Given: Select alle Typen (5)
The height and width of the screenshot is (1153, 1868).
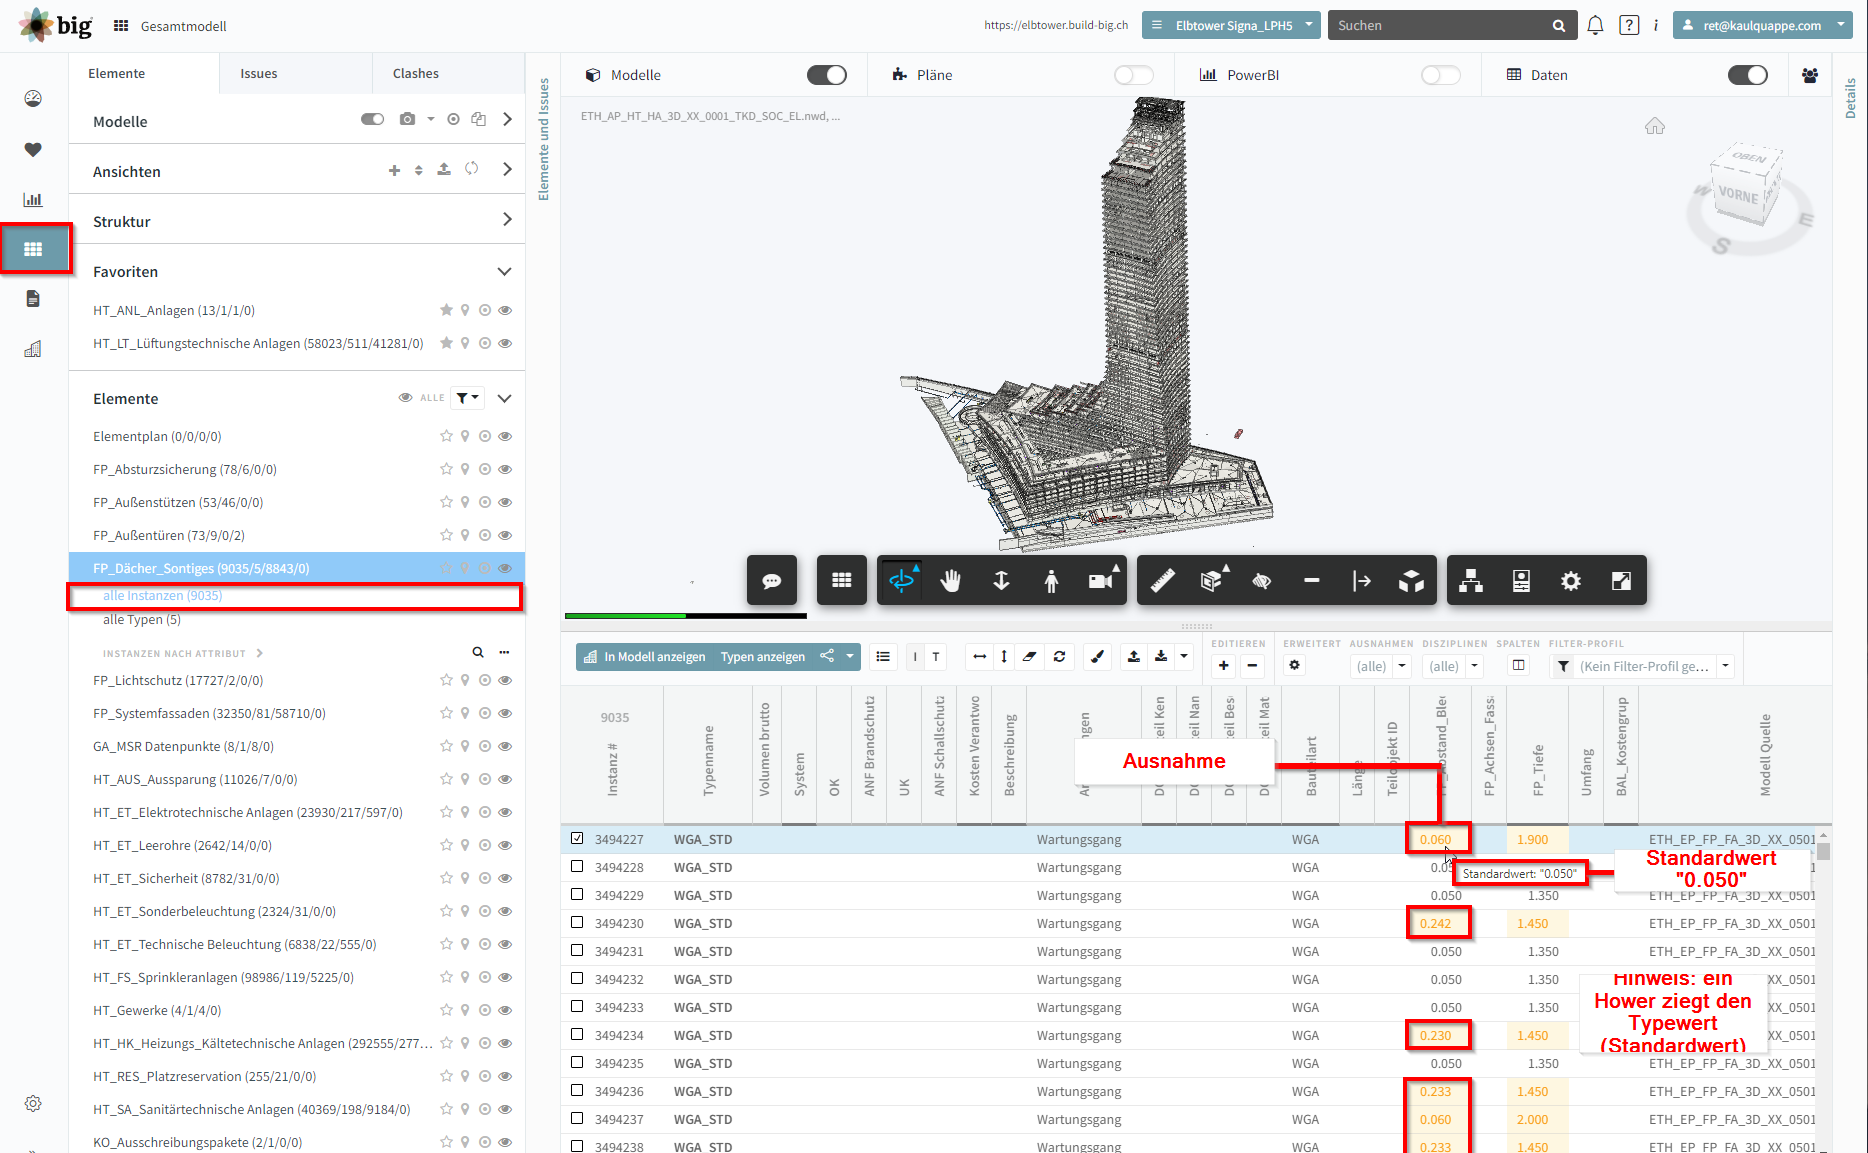Looking at the screenshot, I should coord(142,619).
